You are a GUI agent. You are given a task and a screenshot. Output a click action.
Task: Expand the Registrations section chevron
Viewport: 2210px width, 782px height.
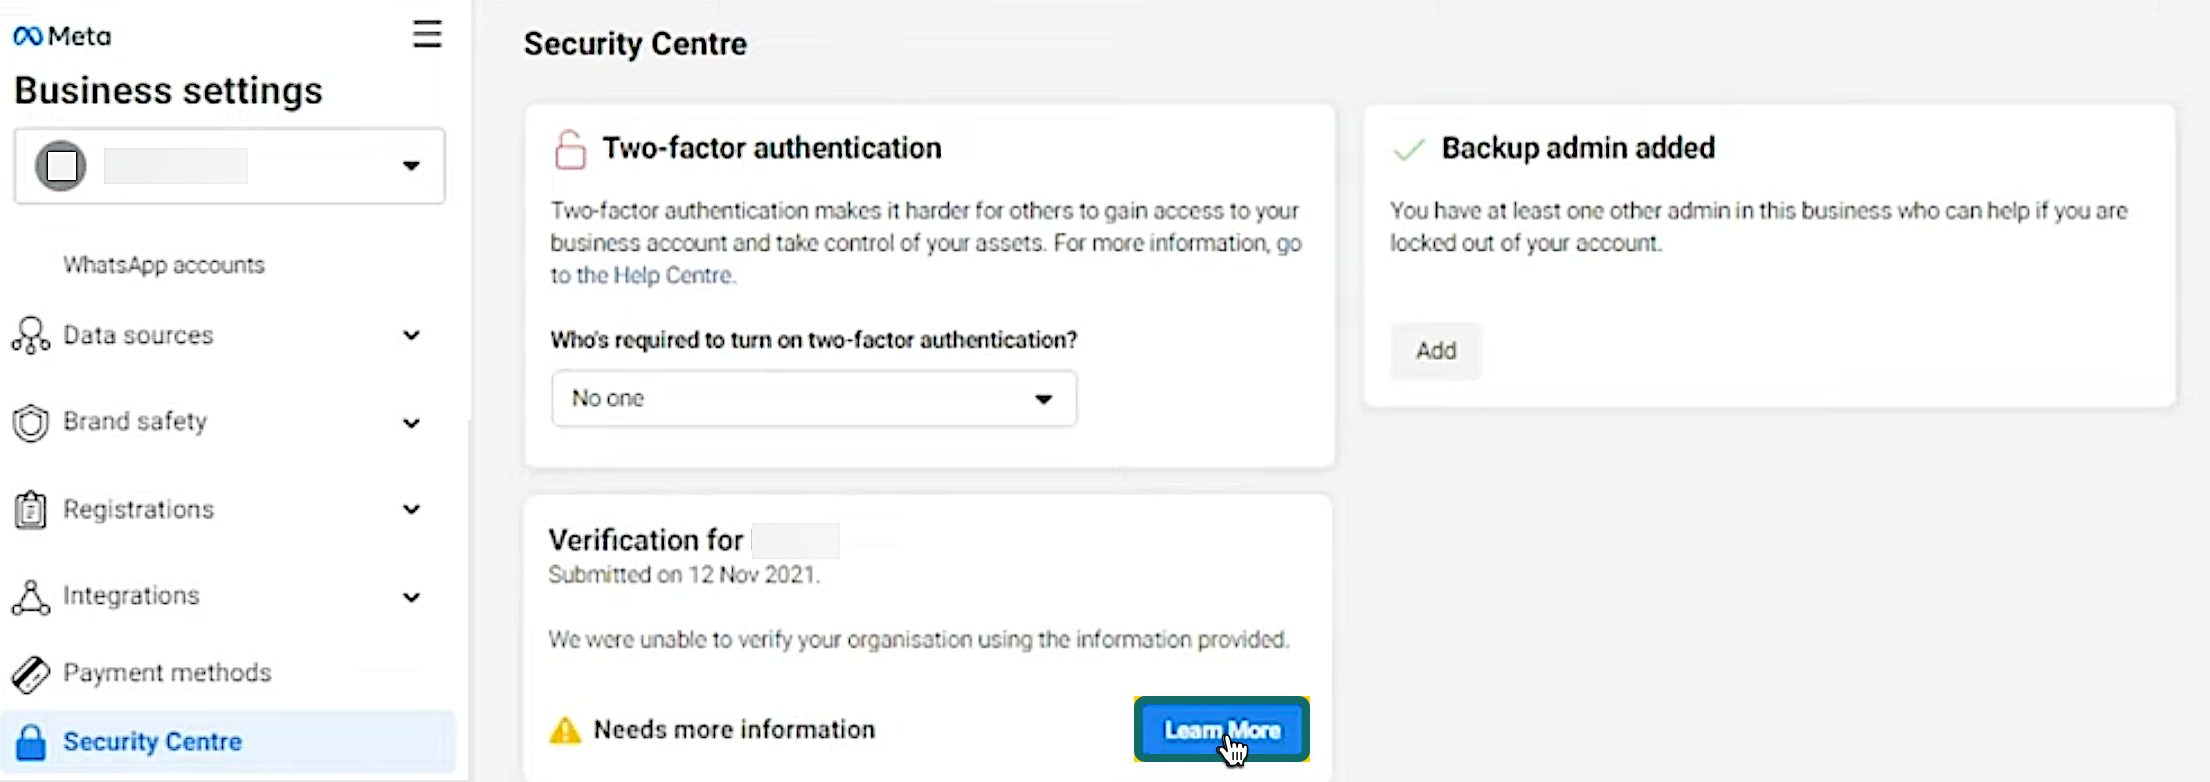click(411, 510)
